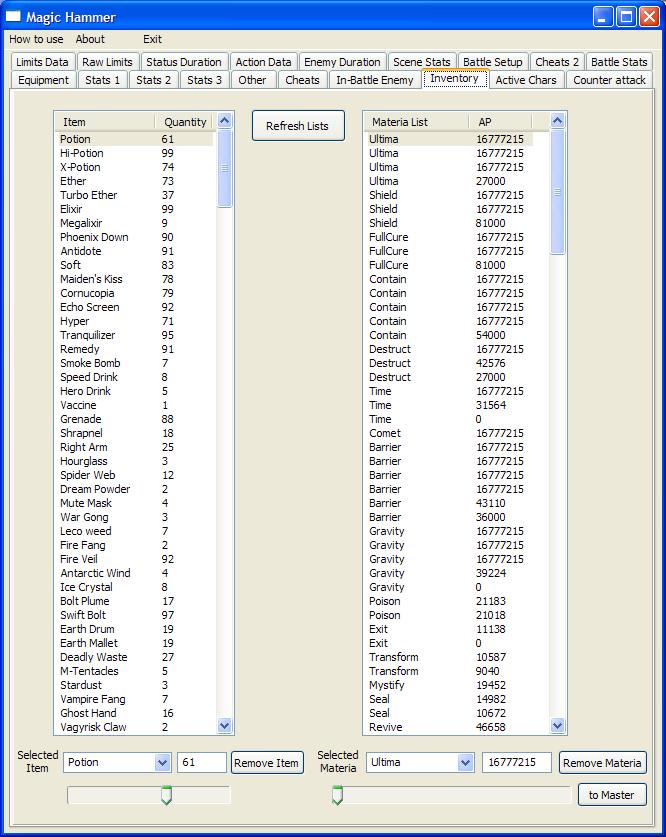Click the item list scroll-up arrow

pos(225,121)
